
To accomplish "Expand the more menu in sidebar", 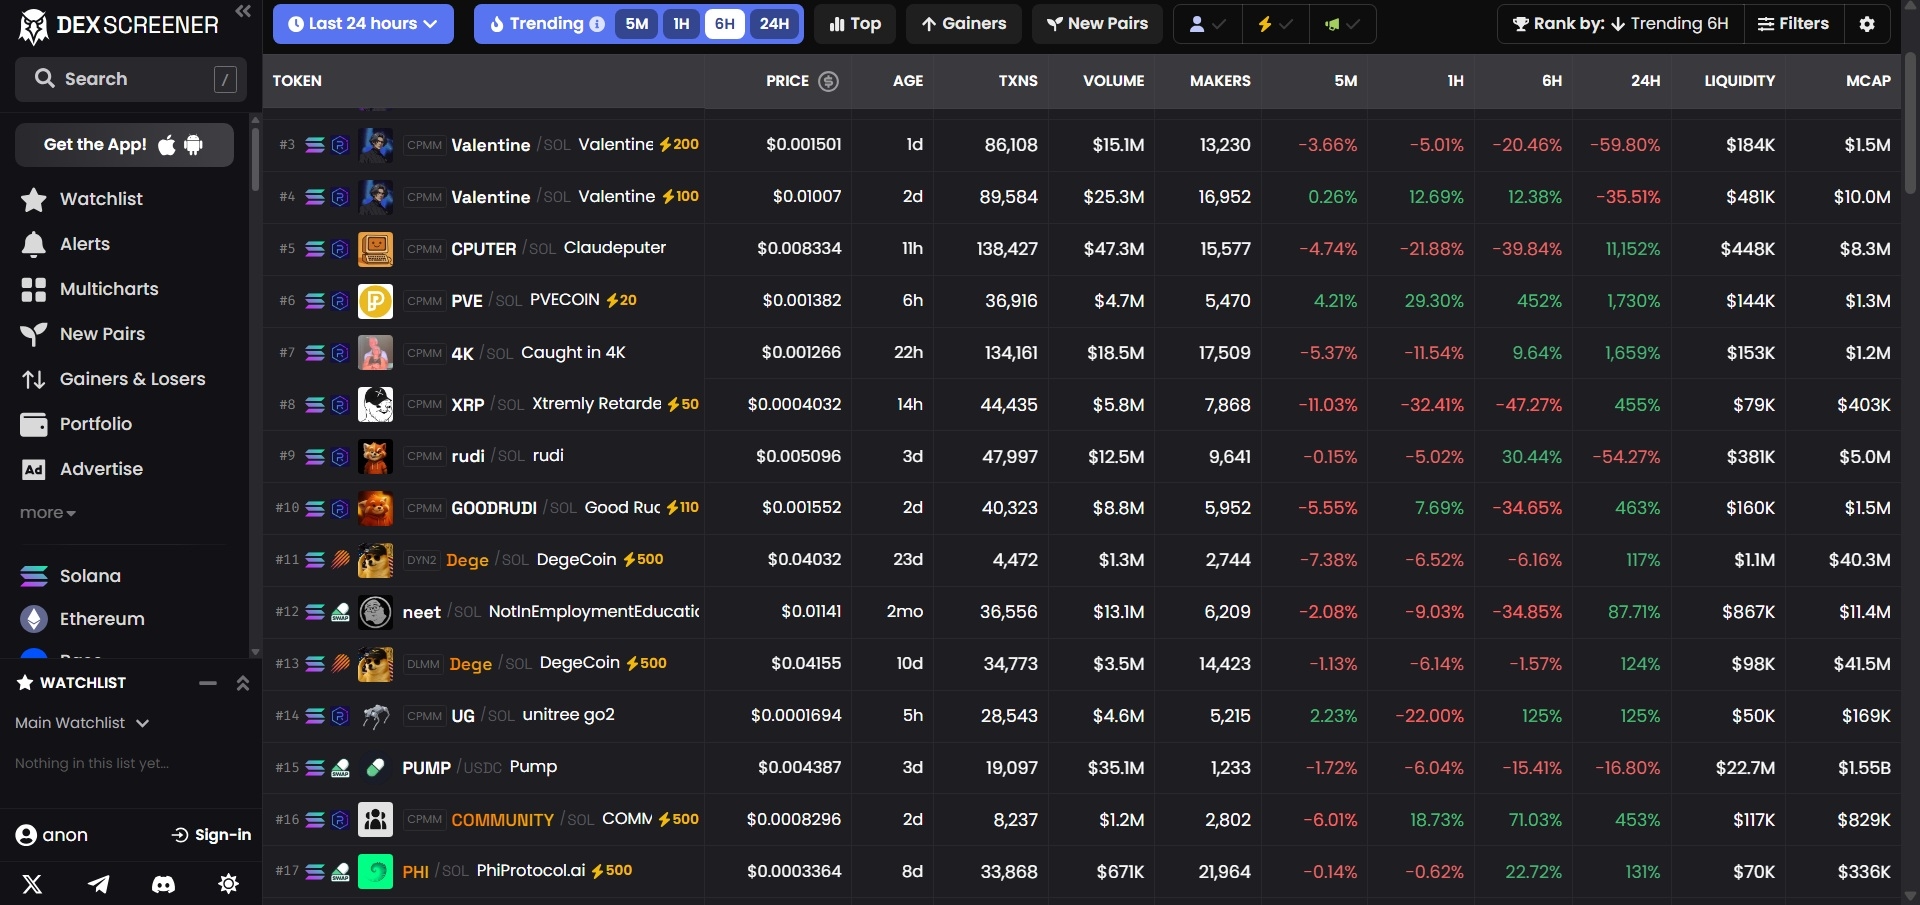I will [47, 512].
